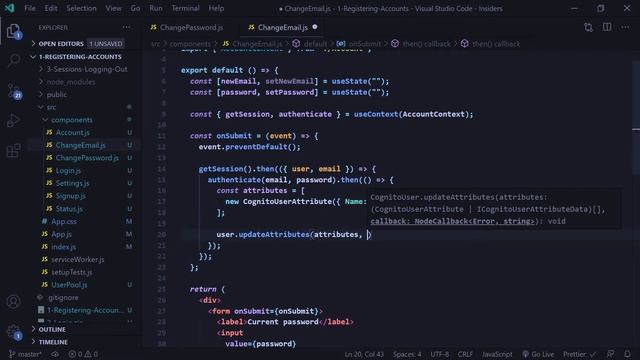Viewport: 640px width, 360px height.
Task: Open Problems panel via errors and warnings count
Action: [x=83, y=354]
